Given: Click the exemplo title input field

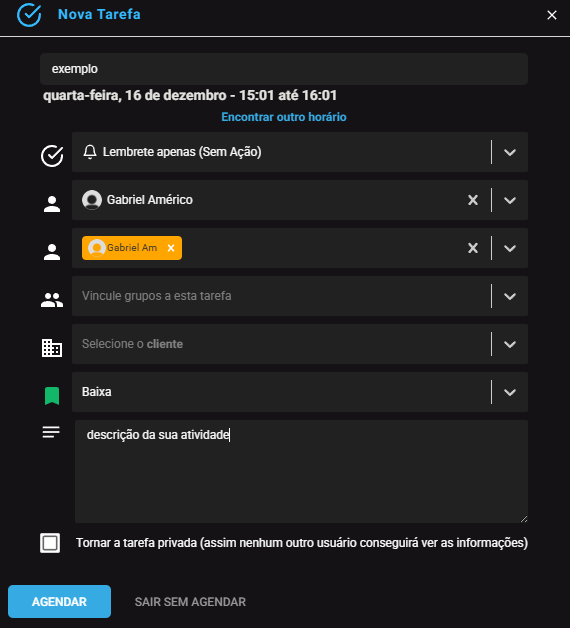Looking at the screenshot, I should 284,69.
